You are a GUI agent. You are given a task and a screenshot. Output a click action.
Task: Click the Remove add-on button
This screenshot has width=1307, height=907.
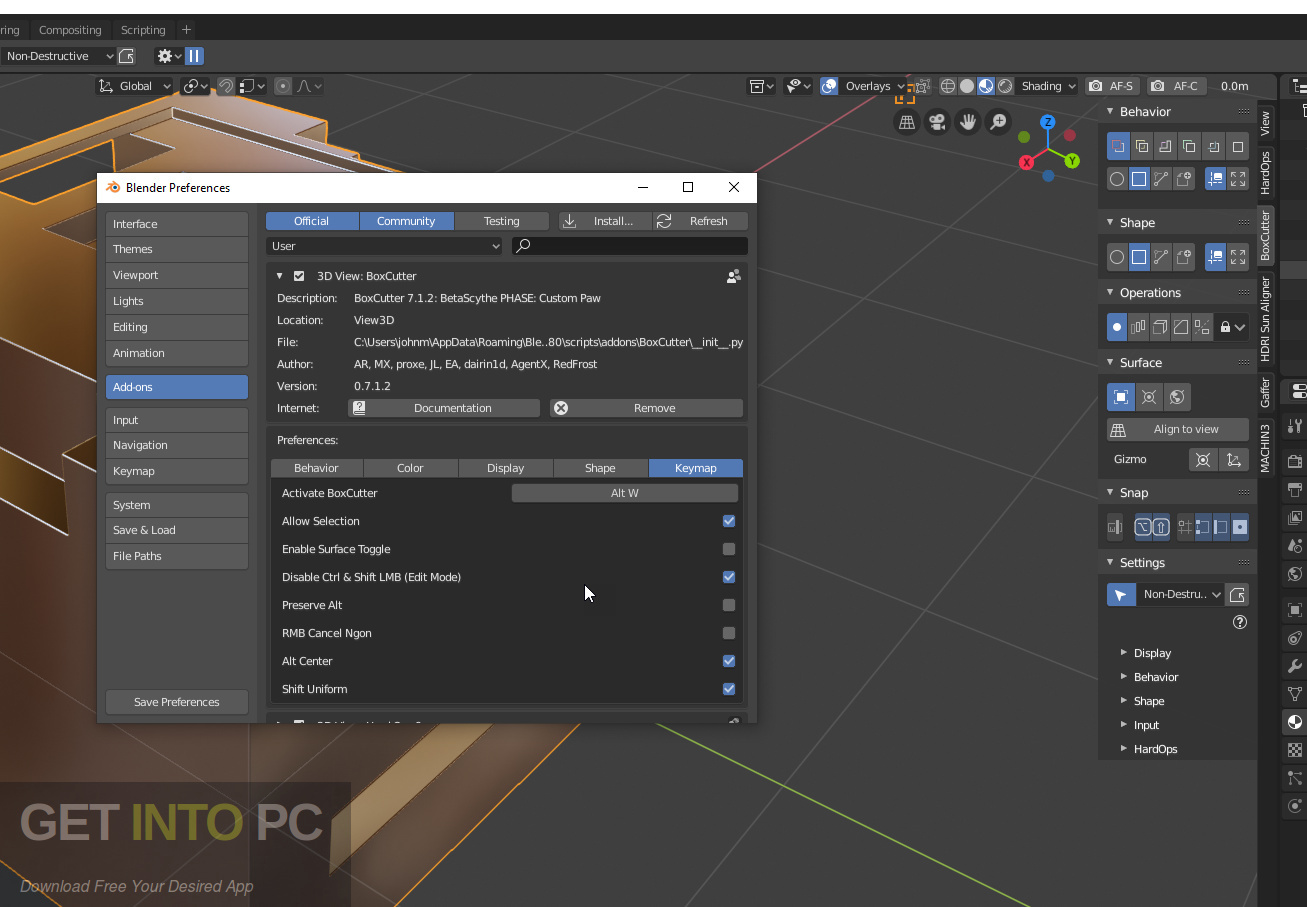tap(646, 408)
